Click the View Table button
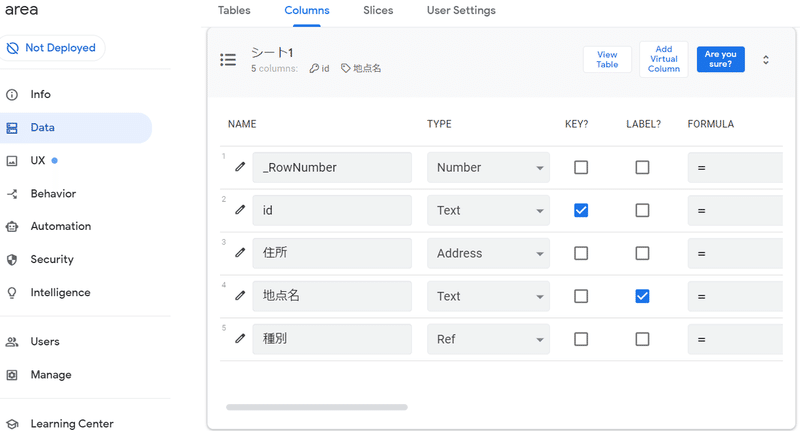This screenshot has width=800, height=431. 607,60
